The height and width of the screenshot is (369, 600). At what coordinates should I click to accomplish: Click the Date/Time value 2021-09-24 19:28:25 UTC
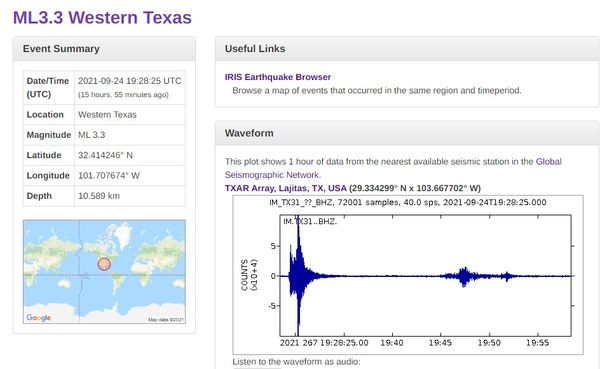coord(130,81)
